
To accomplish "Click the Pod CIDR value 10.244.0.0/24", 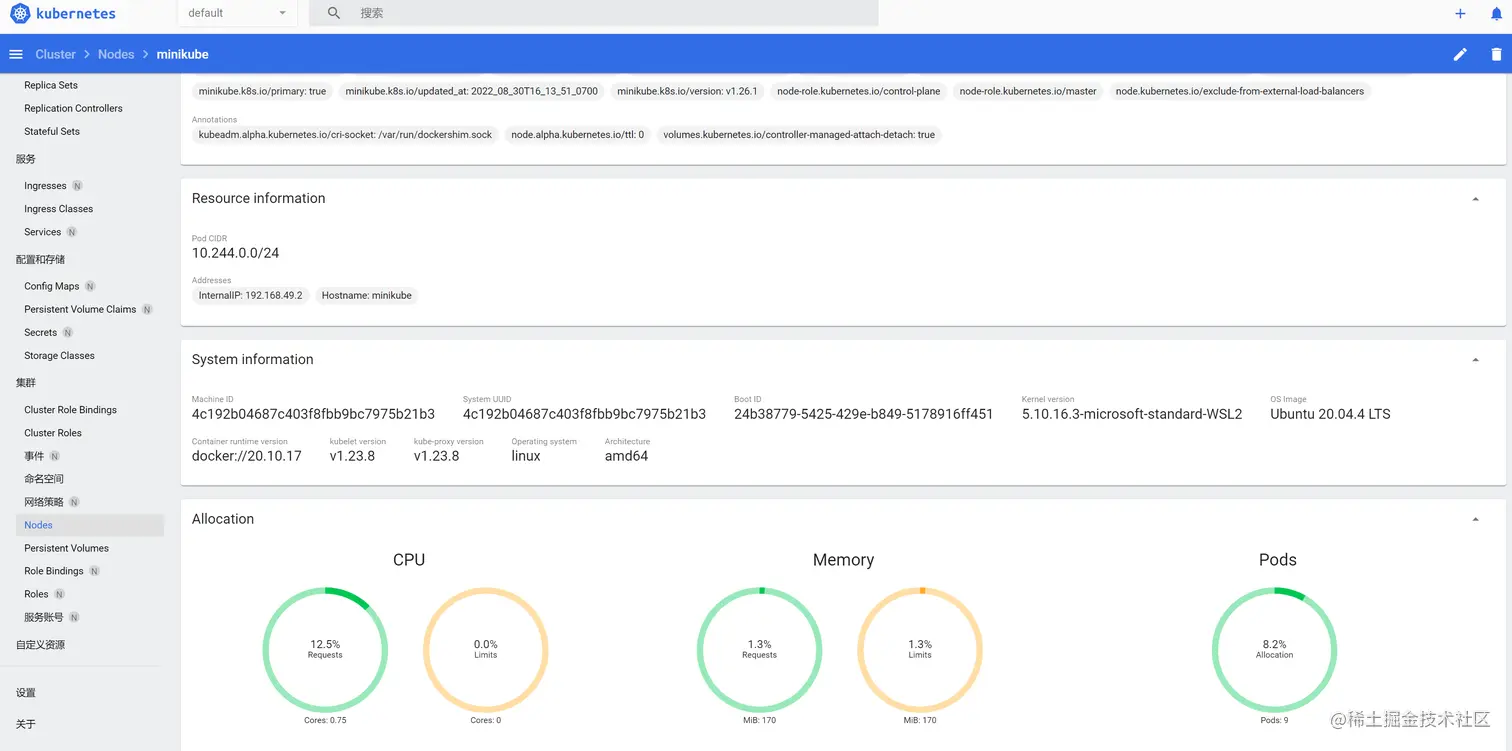I will 236,254.
